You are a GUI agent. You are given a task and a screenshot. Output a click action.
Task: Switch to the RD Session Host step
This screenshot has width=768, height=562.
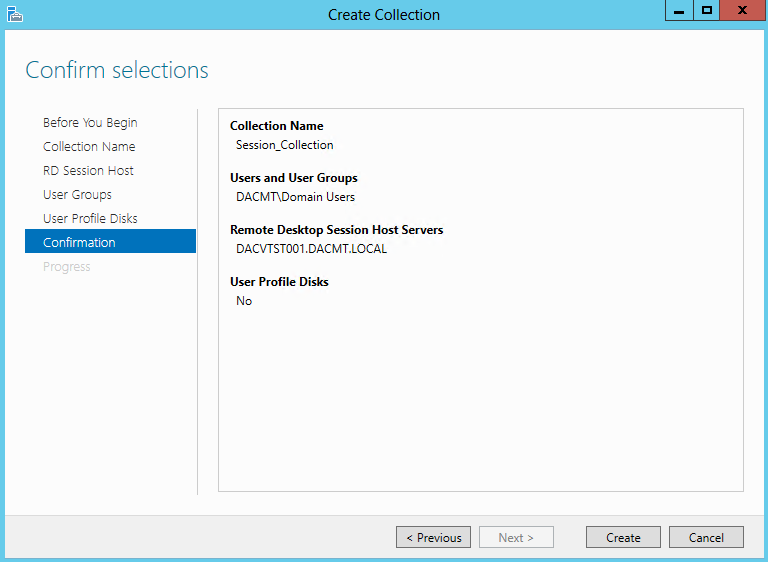point(88,171)
